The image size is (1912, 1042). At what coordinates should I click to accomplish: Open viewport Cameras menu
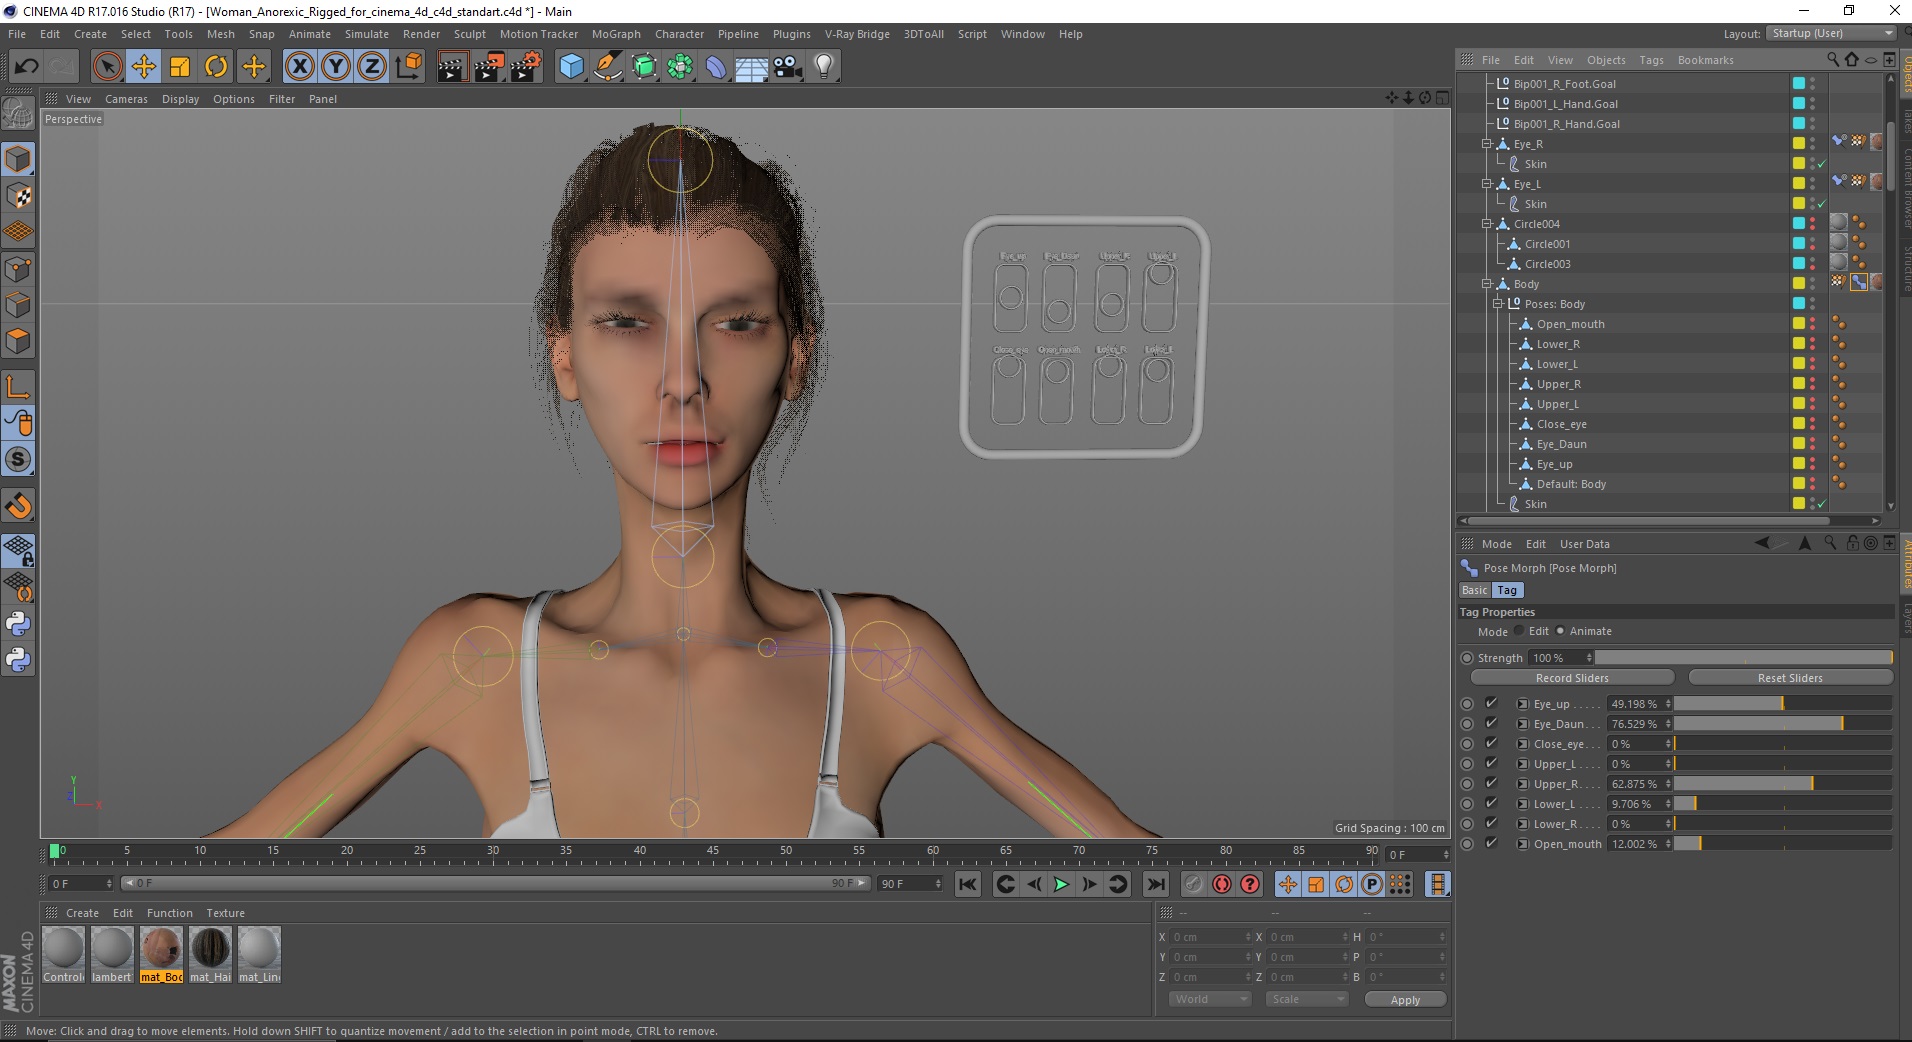(x=126, y=99)
